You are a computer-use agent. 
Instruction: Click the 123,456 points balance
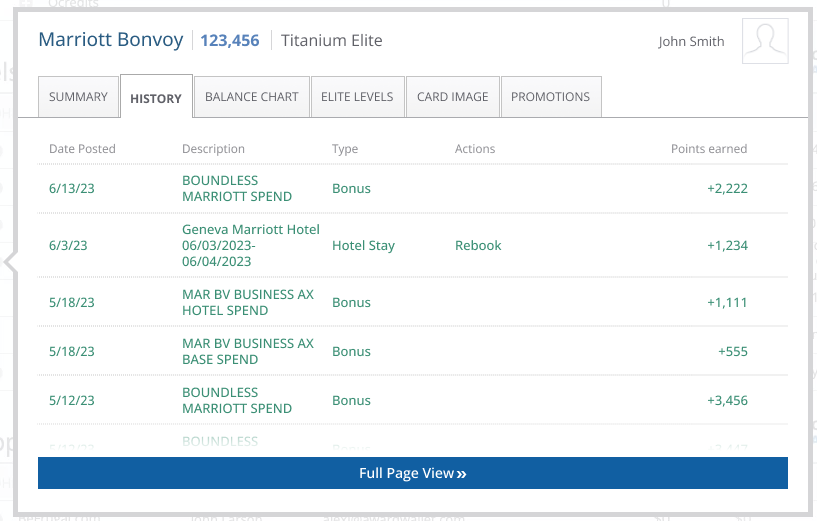coord(229,41)
